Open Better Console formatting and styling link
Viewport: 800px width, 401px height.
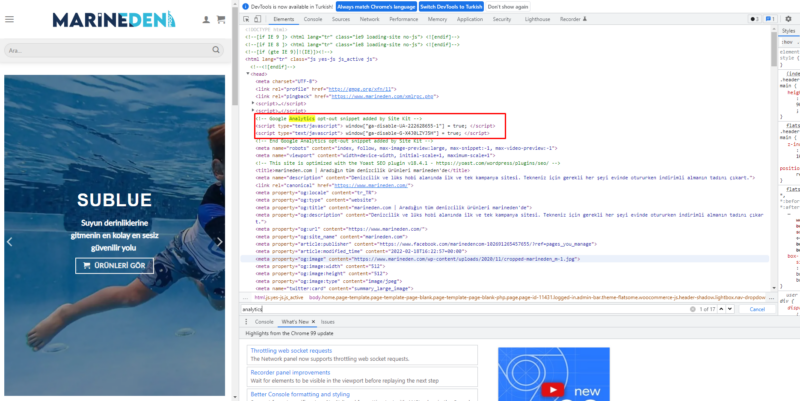(x=300, y=394)
